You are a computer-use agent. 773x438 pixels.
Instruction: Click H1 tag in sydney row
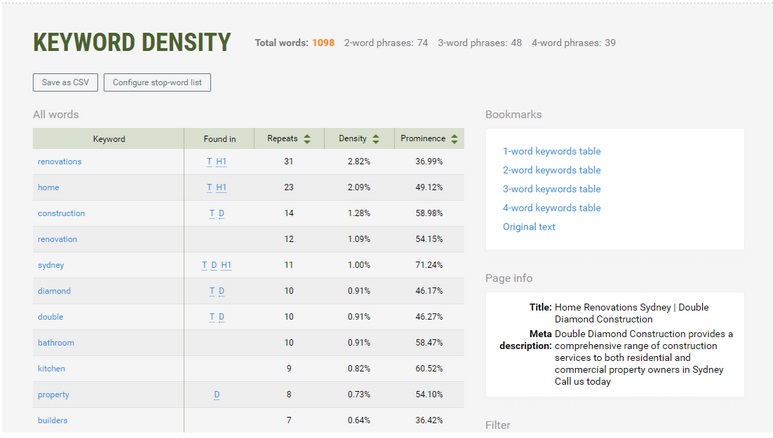tap(226, 265)
